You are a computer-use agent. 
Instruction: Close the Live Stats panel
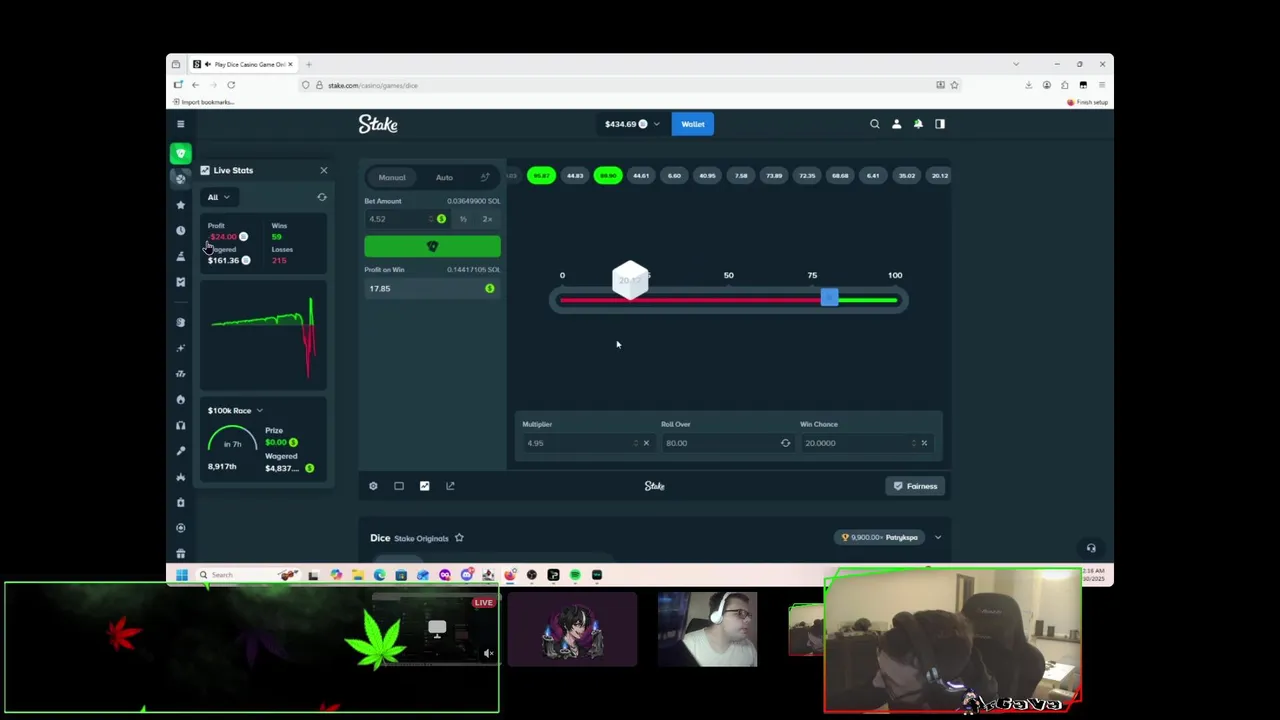click(x=323, y=171)
